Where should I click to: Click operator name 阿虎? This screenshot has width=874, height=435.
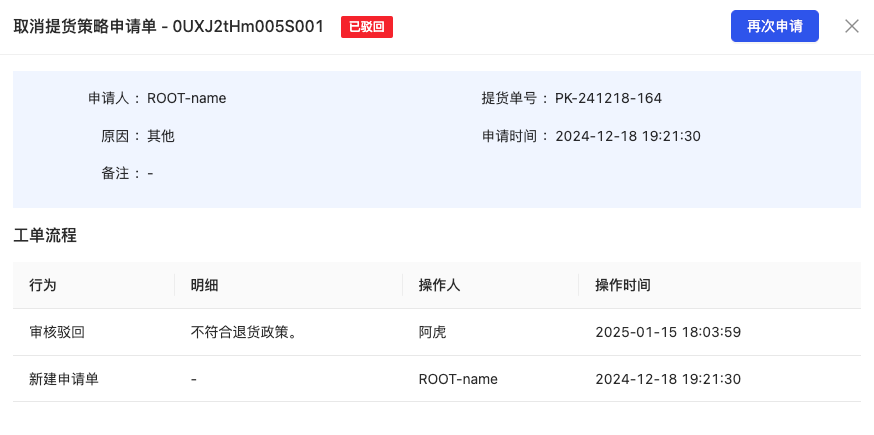pyautogui.click(x=432, y=332)
